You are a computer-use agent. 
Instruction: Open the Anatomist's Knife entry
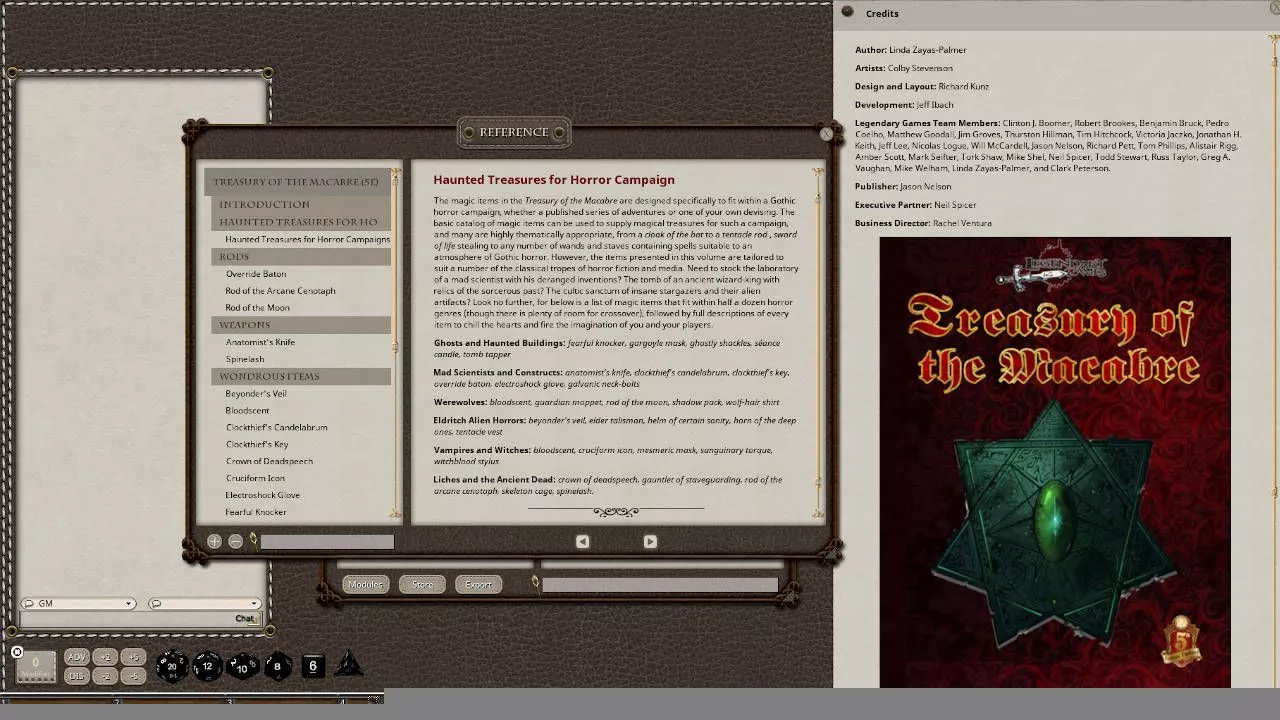point(260,342)
